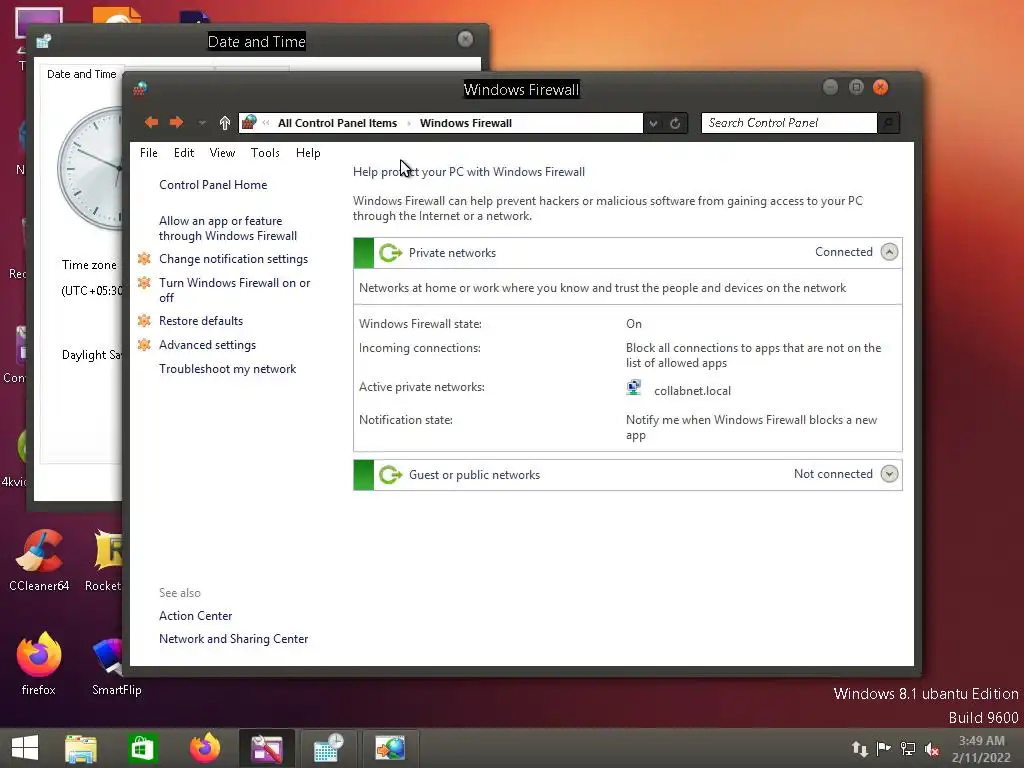Open the Tools menu
The width and height of the screenshot is (1024, 768).
click(265, 153)
